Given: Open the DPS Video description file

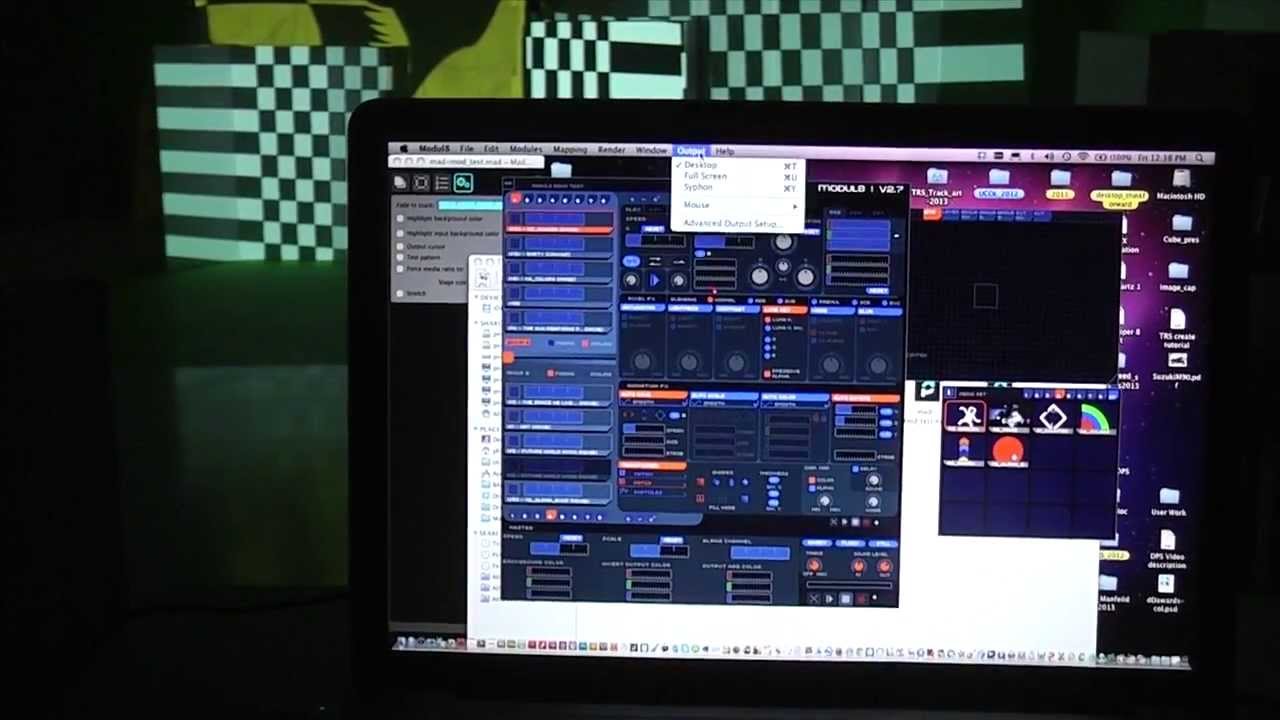Looking at the screenshot, I should click(x=1166, y=551).
